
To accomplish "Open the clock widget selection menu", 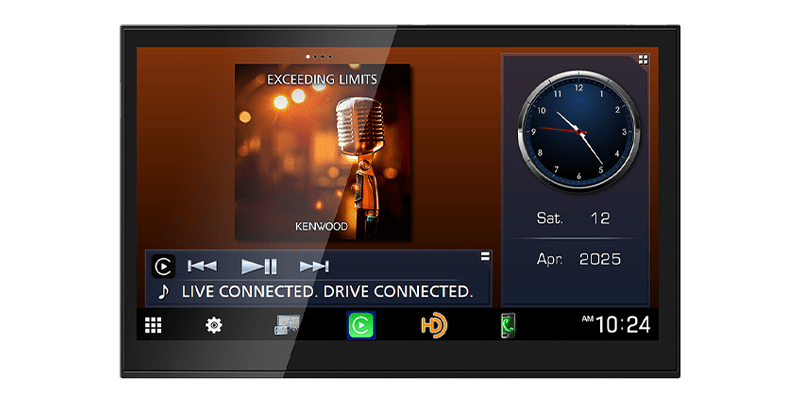I will (x=643, y=60).
